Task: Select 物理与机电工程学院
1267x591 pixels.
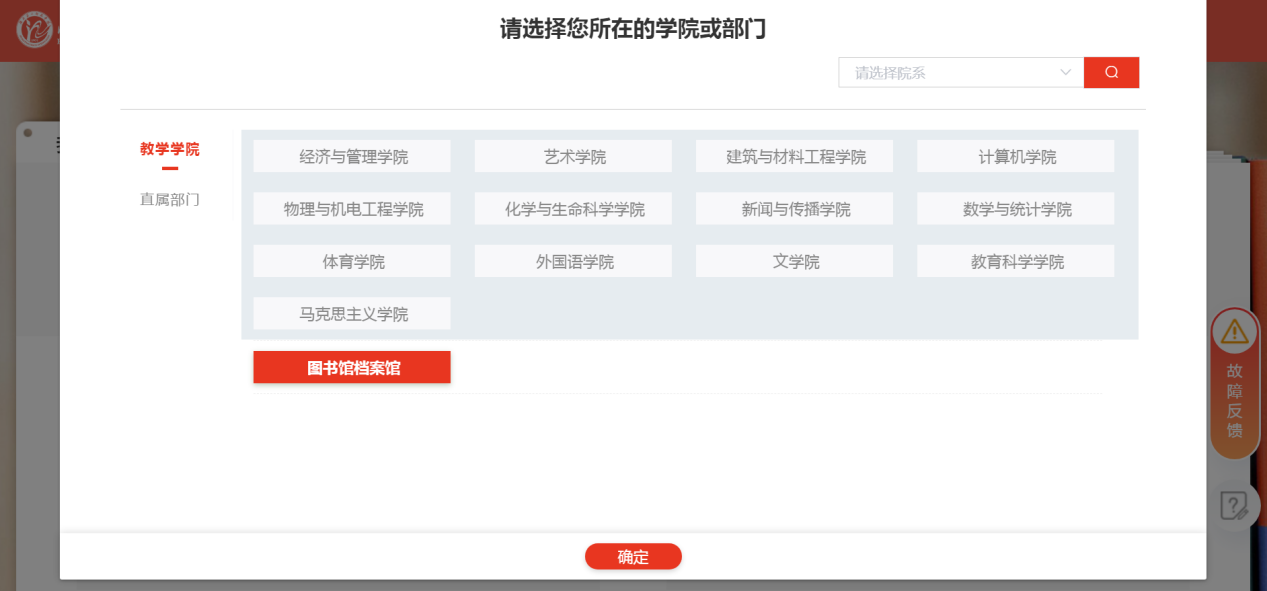Action: (352, 208)
